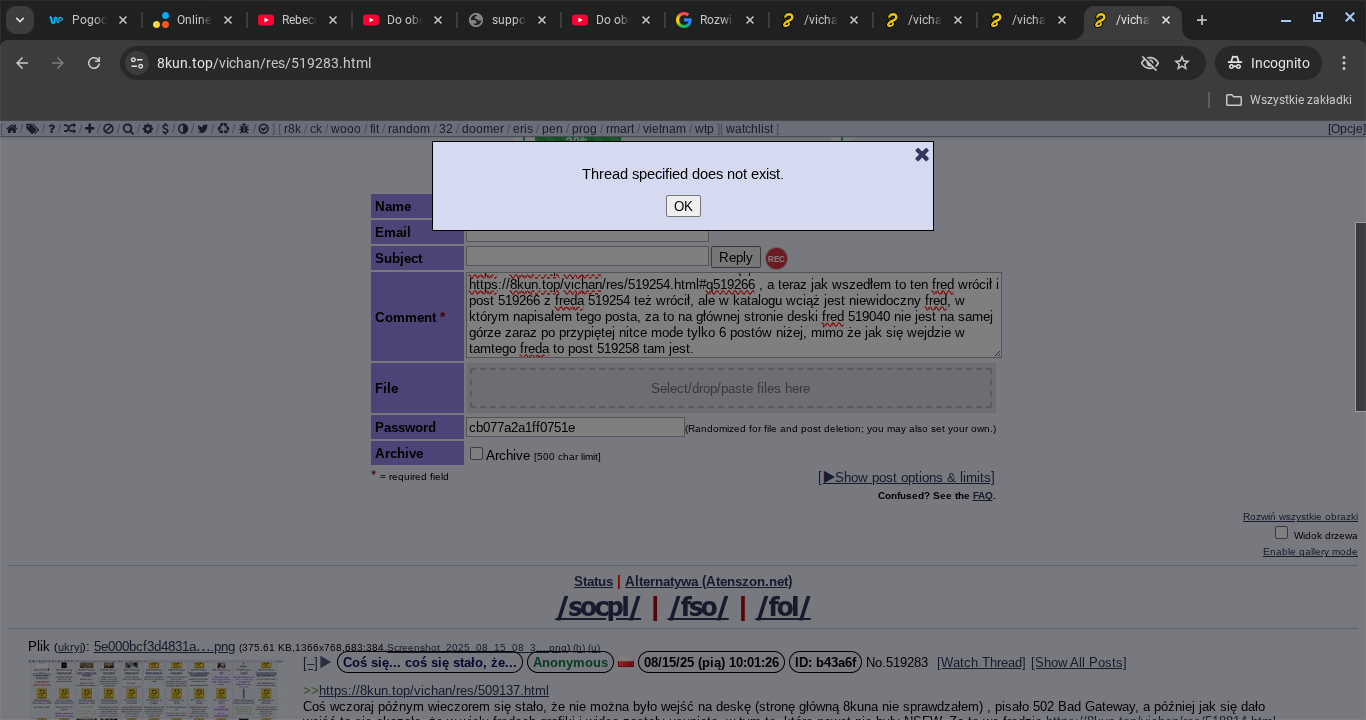Reload the page with the browser refresh icon
1366x720 pixels.
tap(94, 63)
